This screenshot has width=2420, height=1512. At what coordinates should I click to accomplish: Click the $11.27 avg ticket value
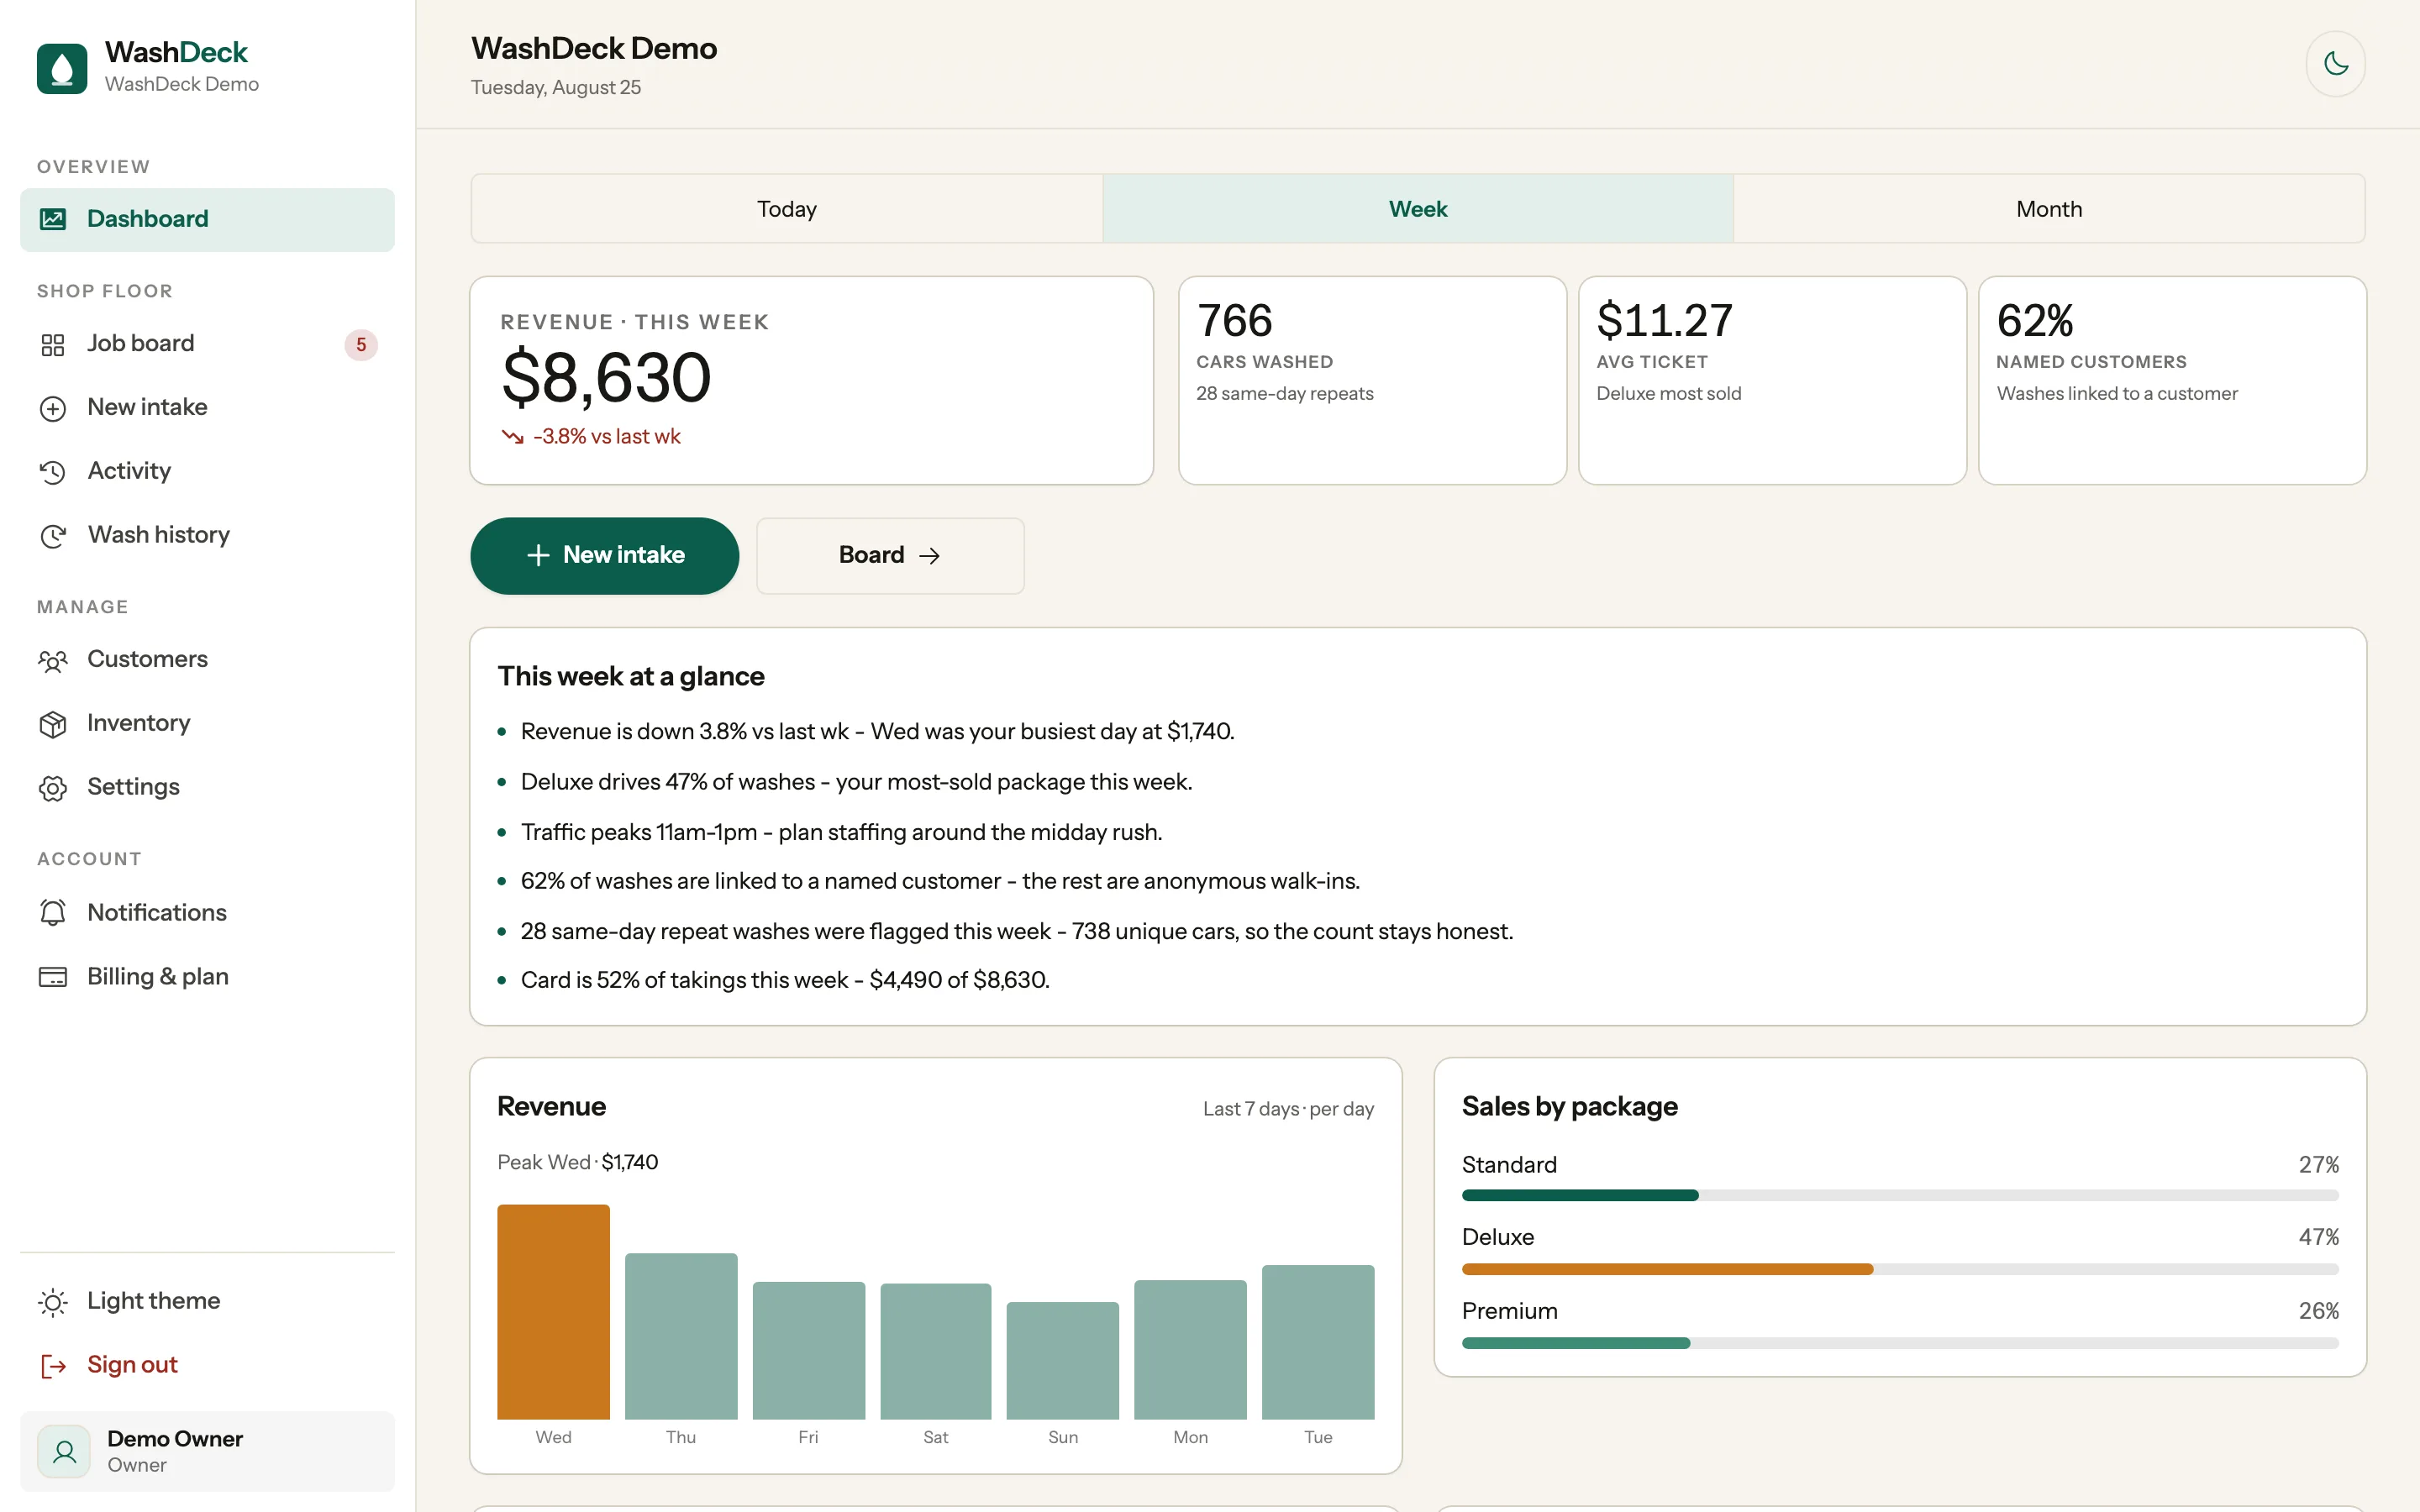click(x=1665, y=321)
